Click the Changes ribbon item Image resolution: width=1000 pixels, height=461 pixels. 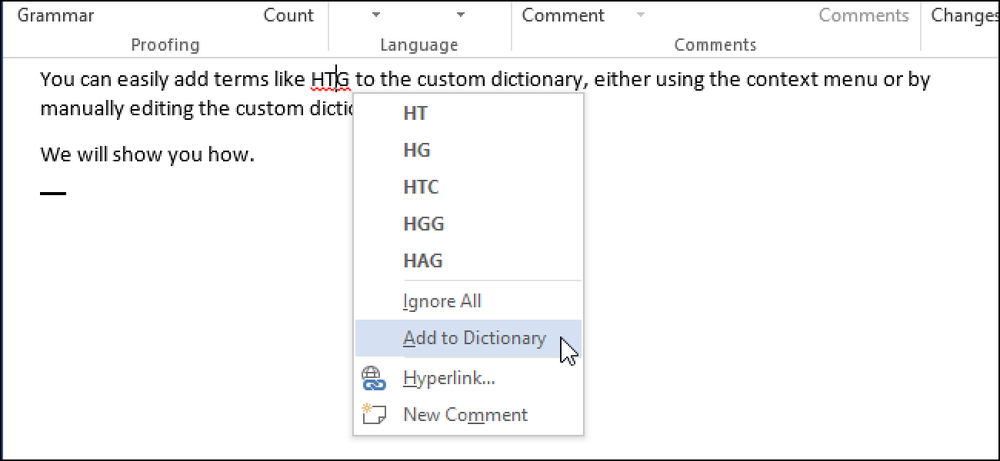965,15
